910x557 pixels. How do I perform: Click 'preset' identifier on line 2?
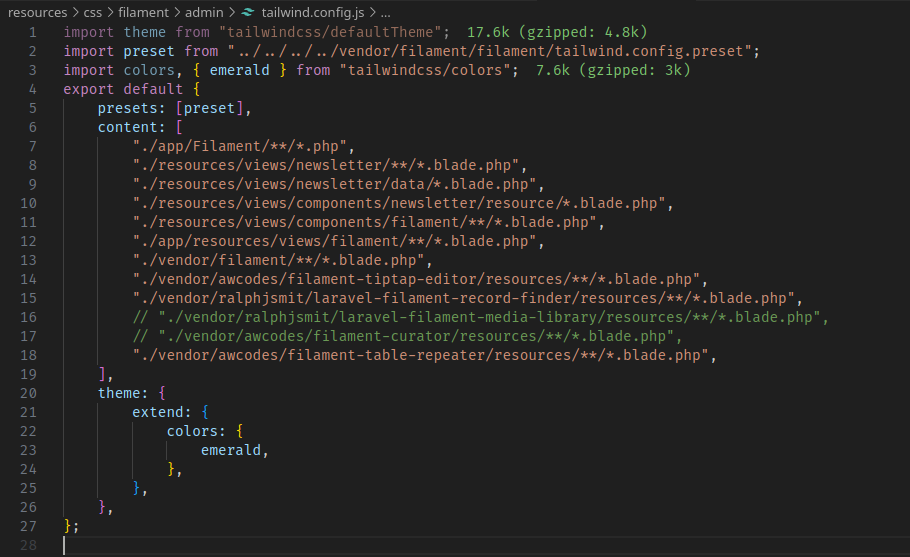pyautogui.click(x=149, y=51)
